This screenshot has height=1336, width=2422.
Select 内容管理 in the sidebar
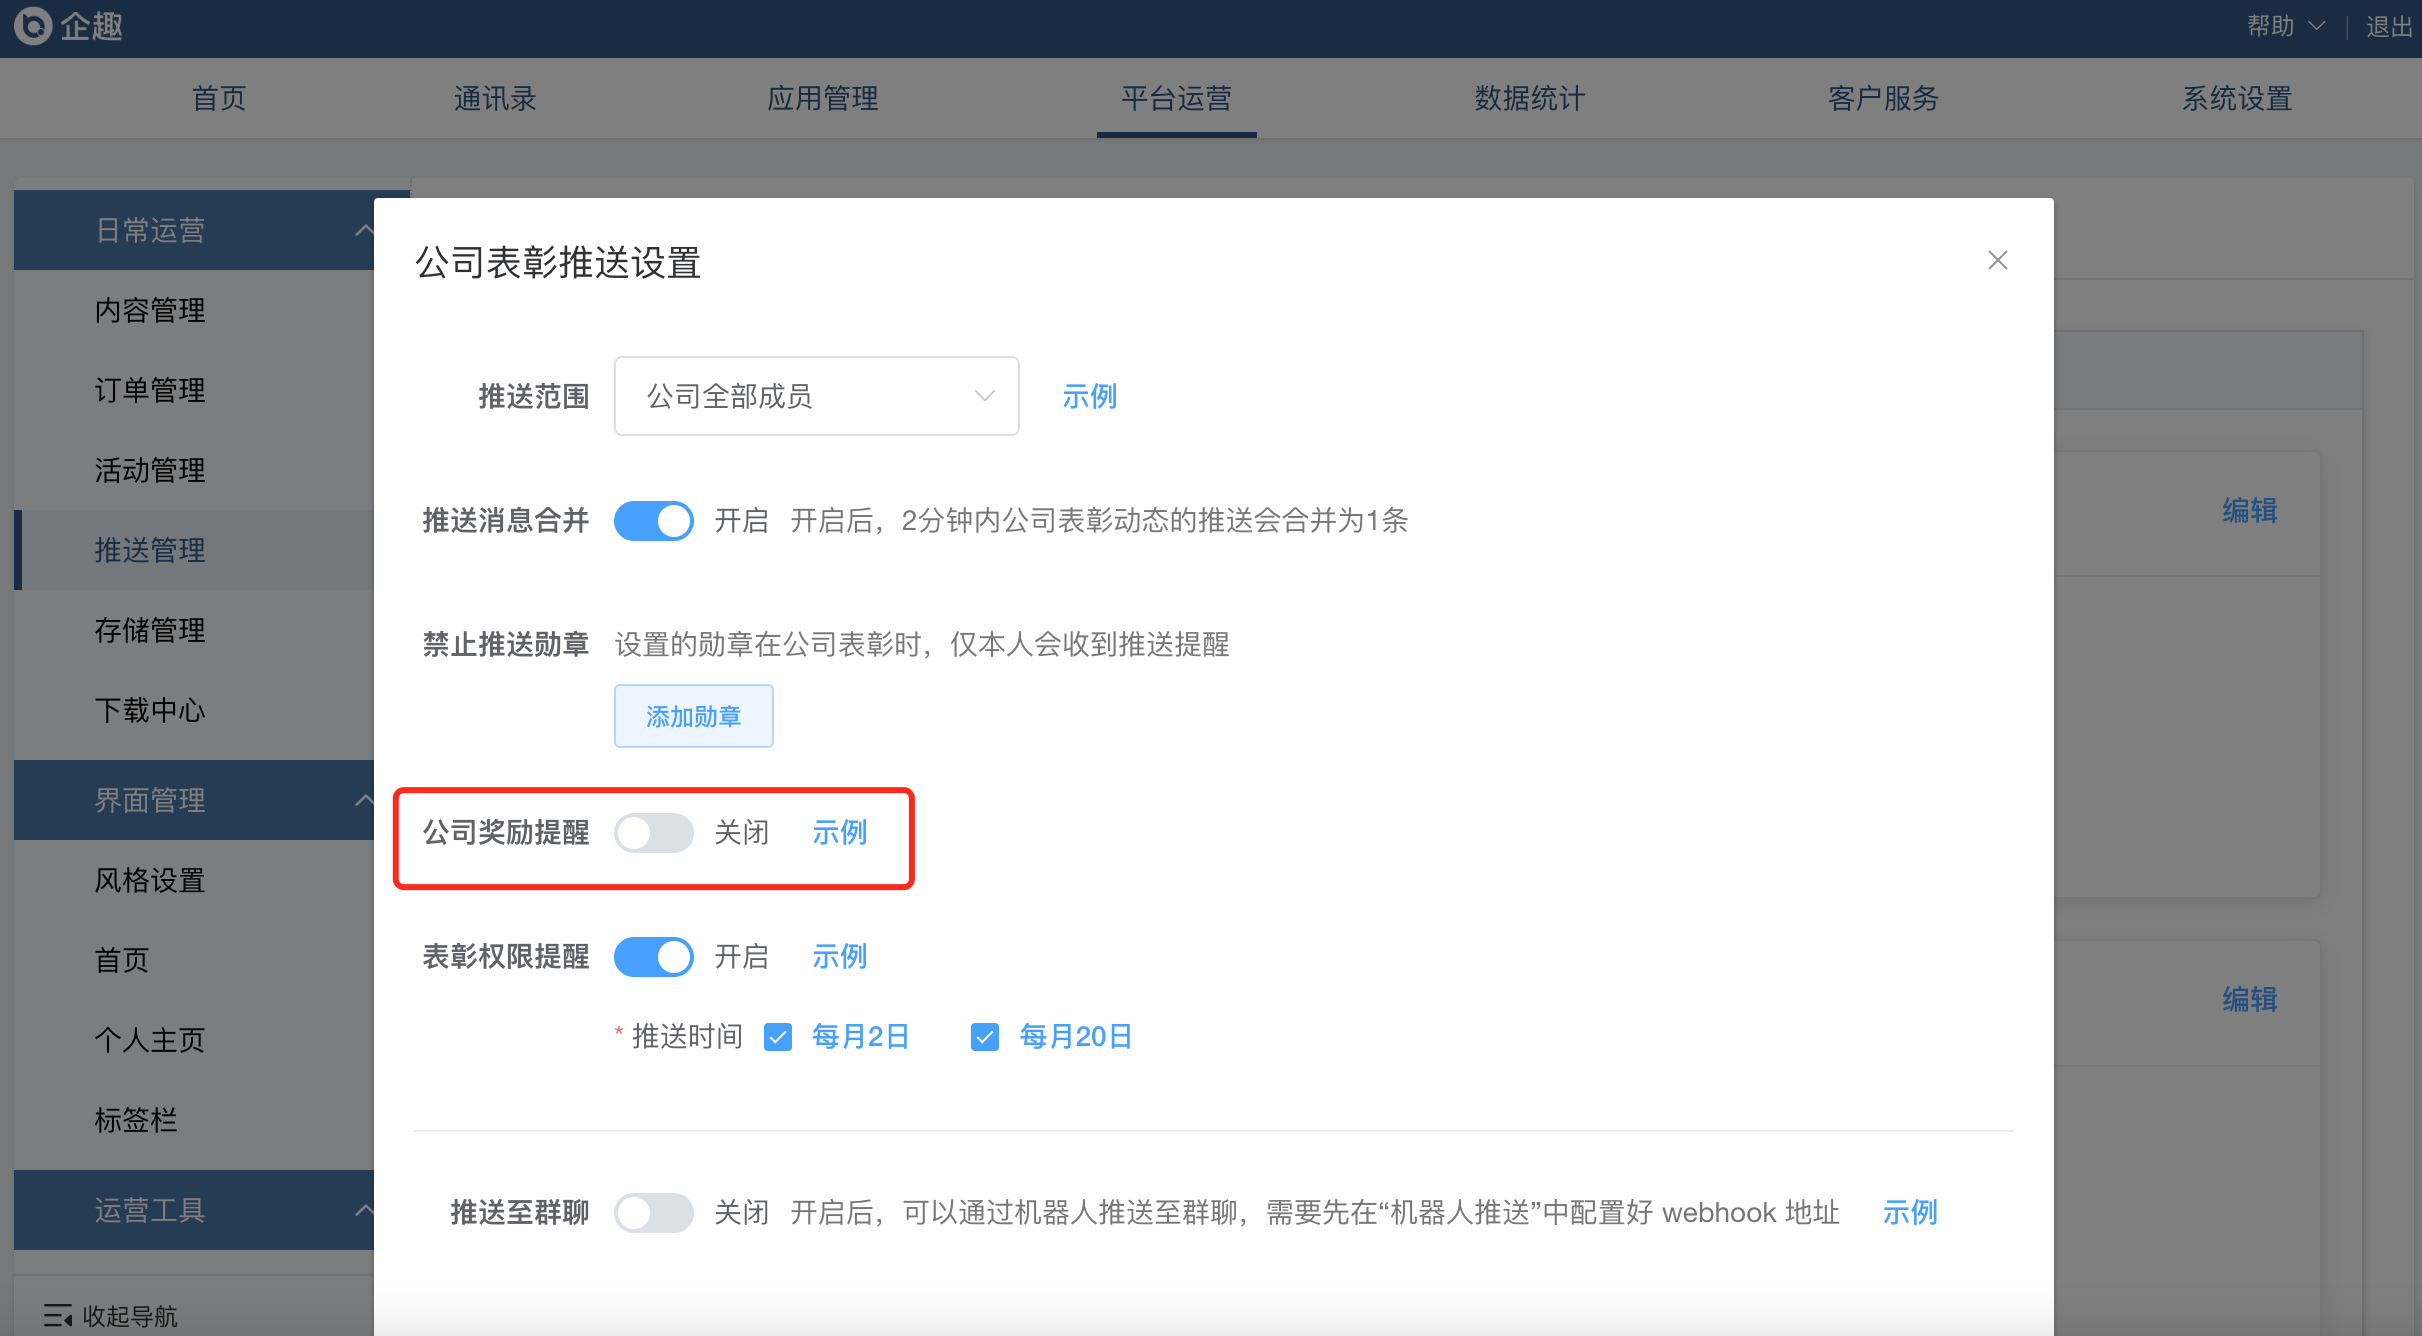(x=150, y=310)
